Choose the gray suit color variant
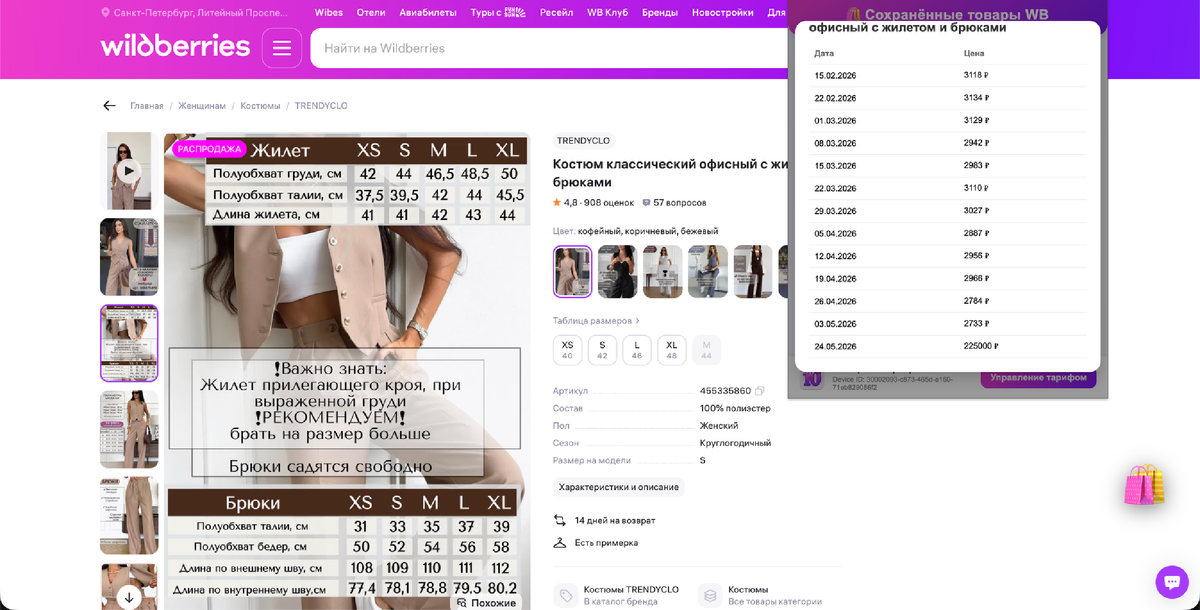 [x=707, y=272]
